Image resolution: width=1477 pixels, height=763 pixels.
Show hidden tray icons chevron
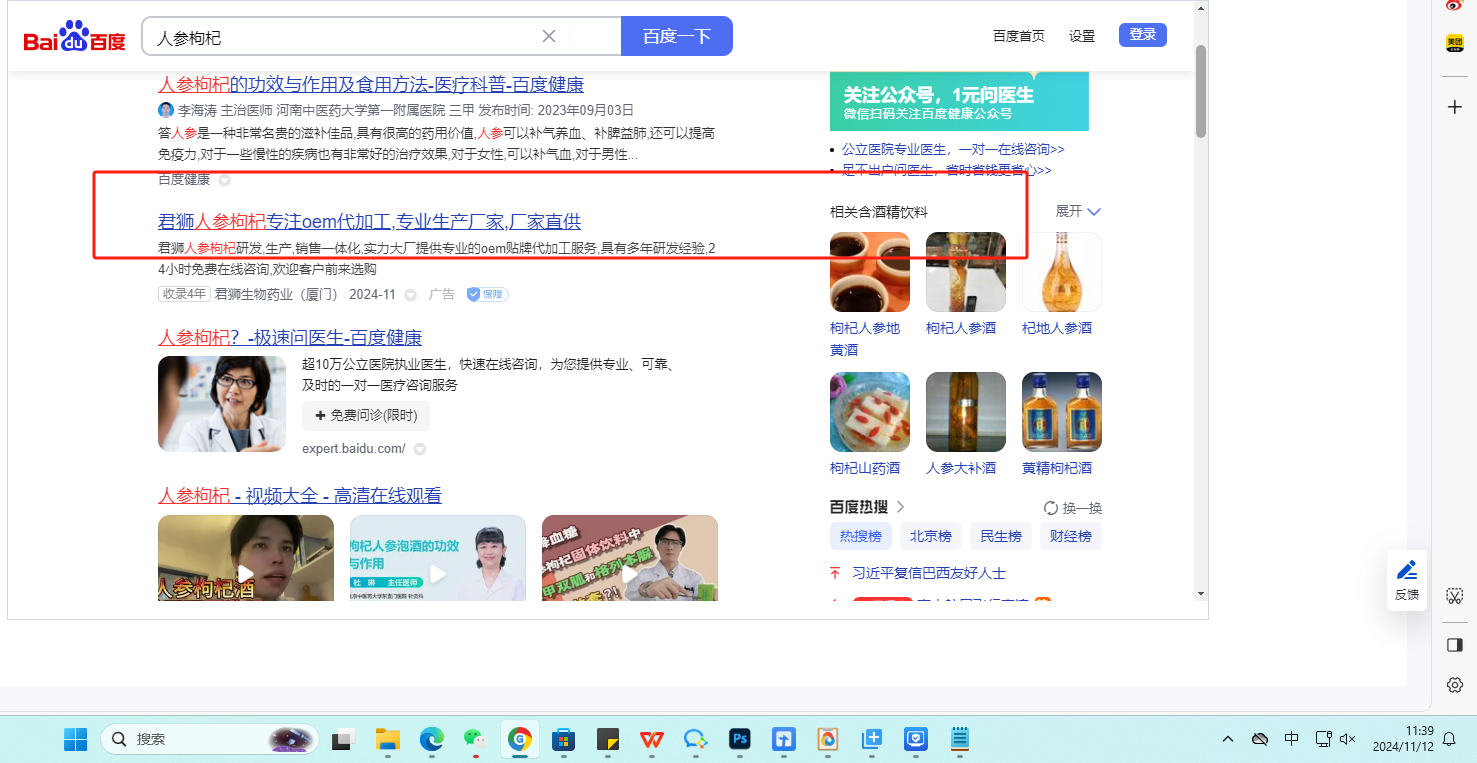[x=1228, y=739]
